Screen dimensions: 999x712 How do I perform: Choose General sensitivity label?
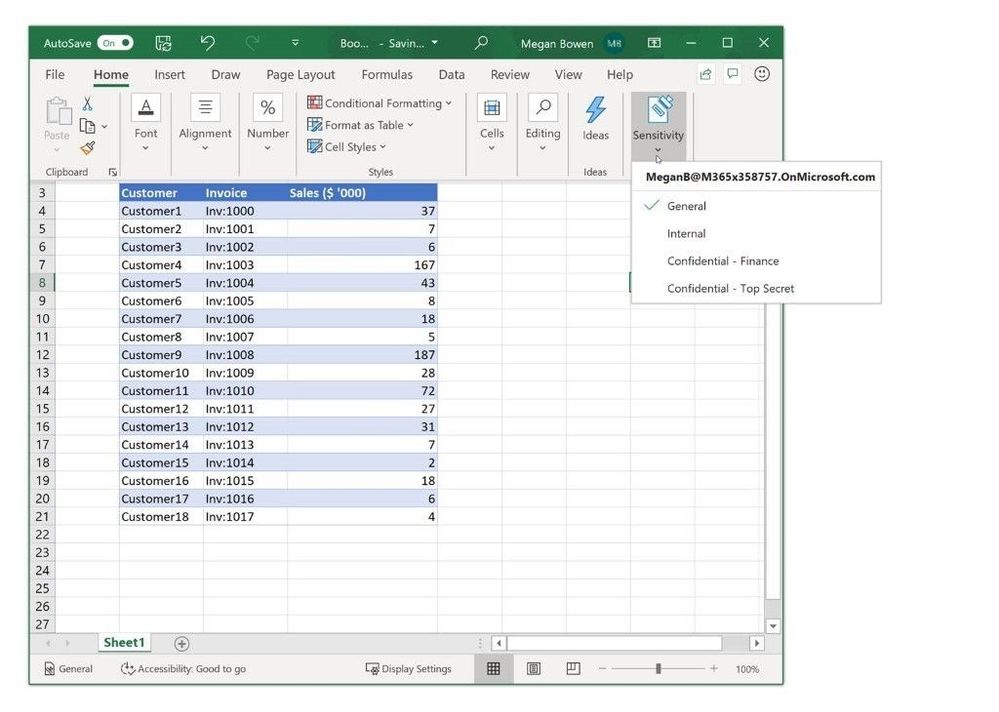tap(756, 206)
